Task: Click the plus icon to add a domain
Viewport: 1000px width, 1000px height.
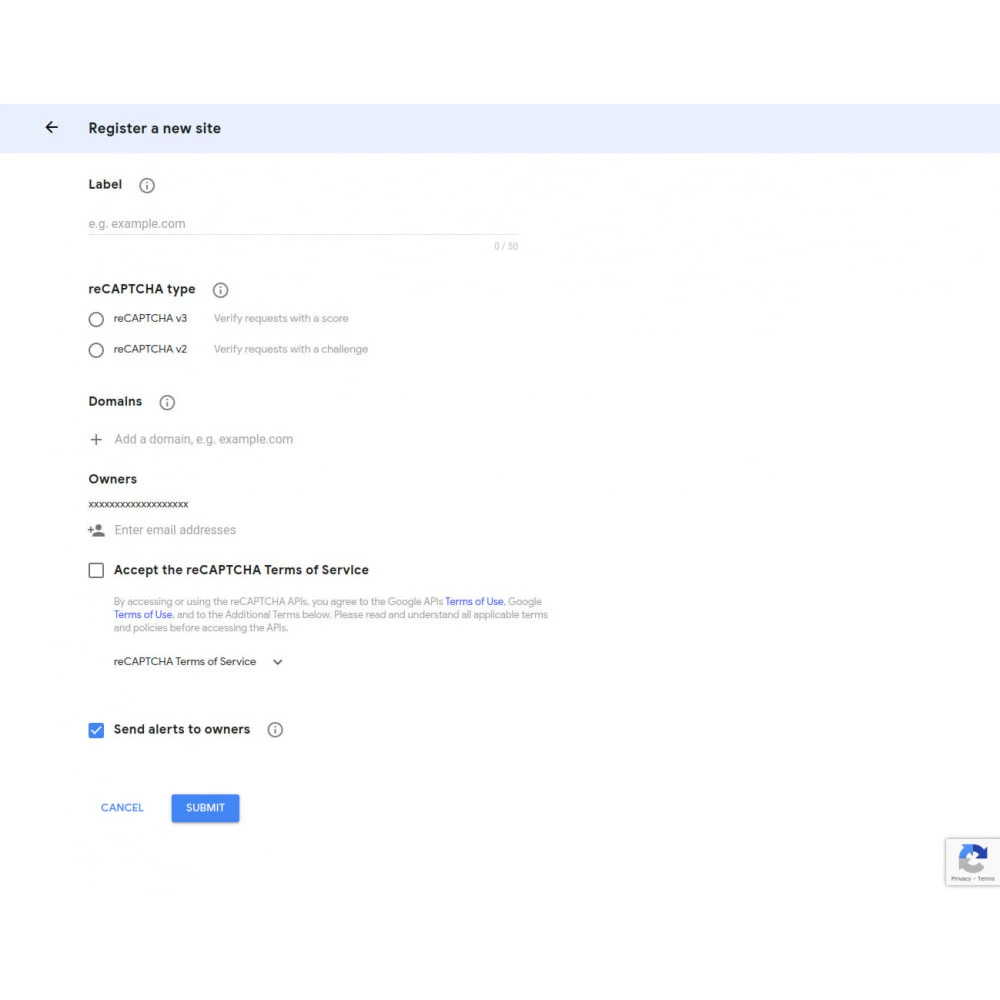Action: tap(96, 439)
